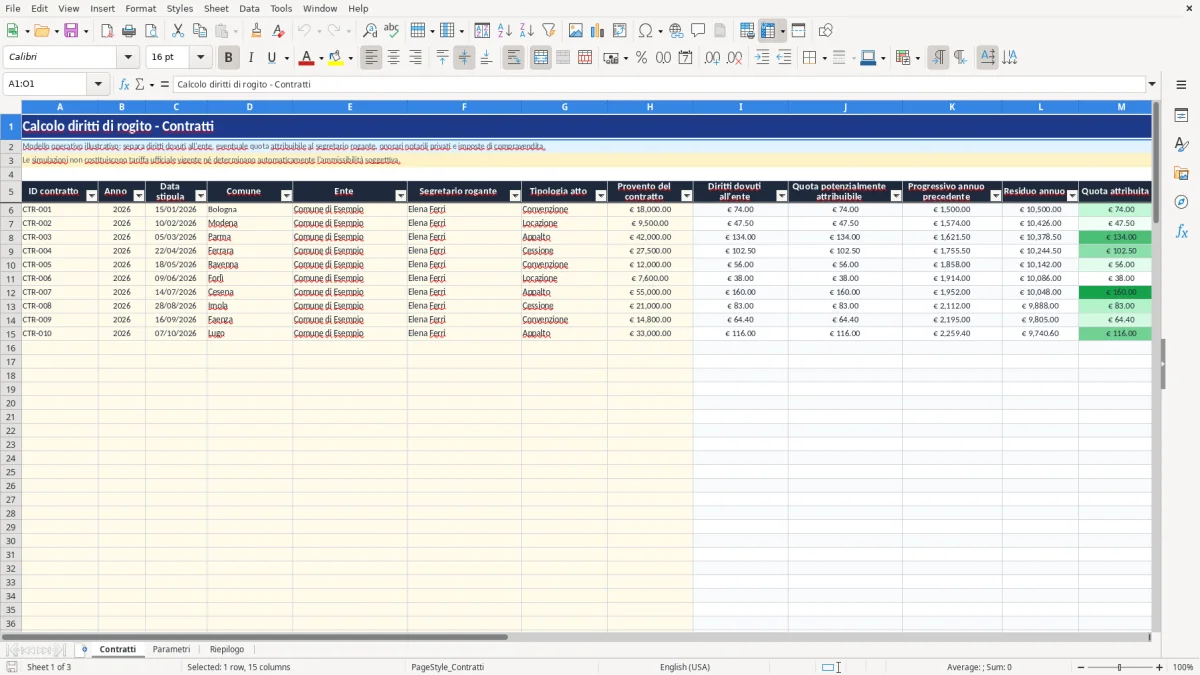Toggle Wrap Text button
This screenshot has width=1200, height=675.
pos(514,58)
